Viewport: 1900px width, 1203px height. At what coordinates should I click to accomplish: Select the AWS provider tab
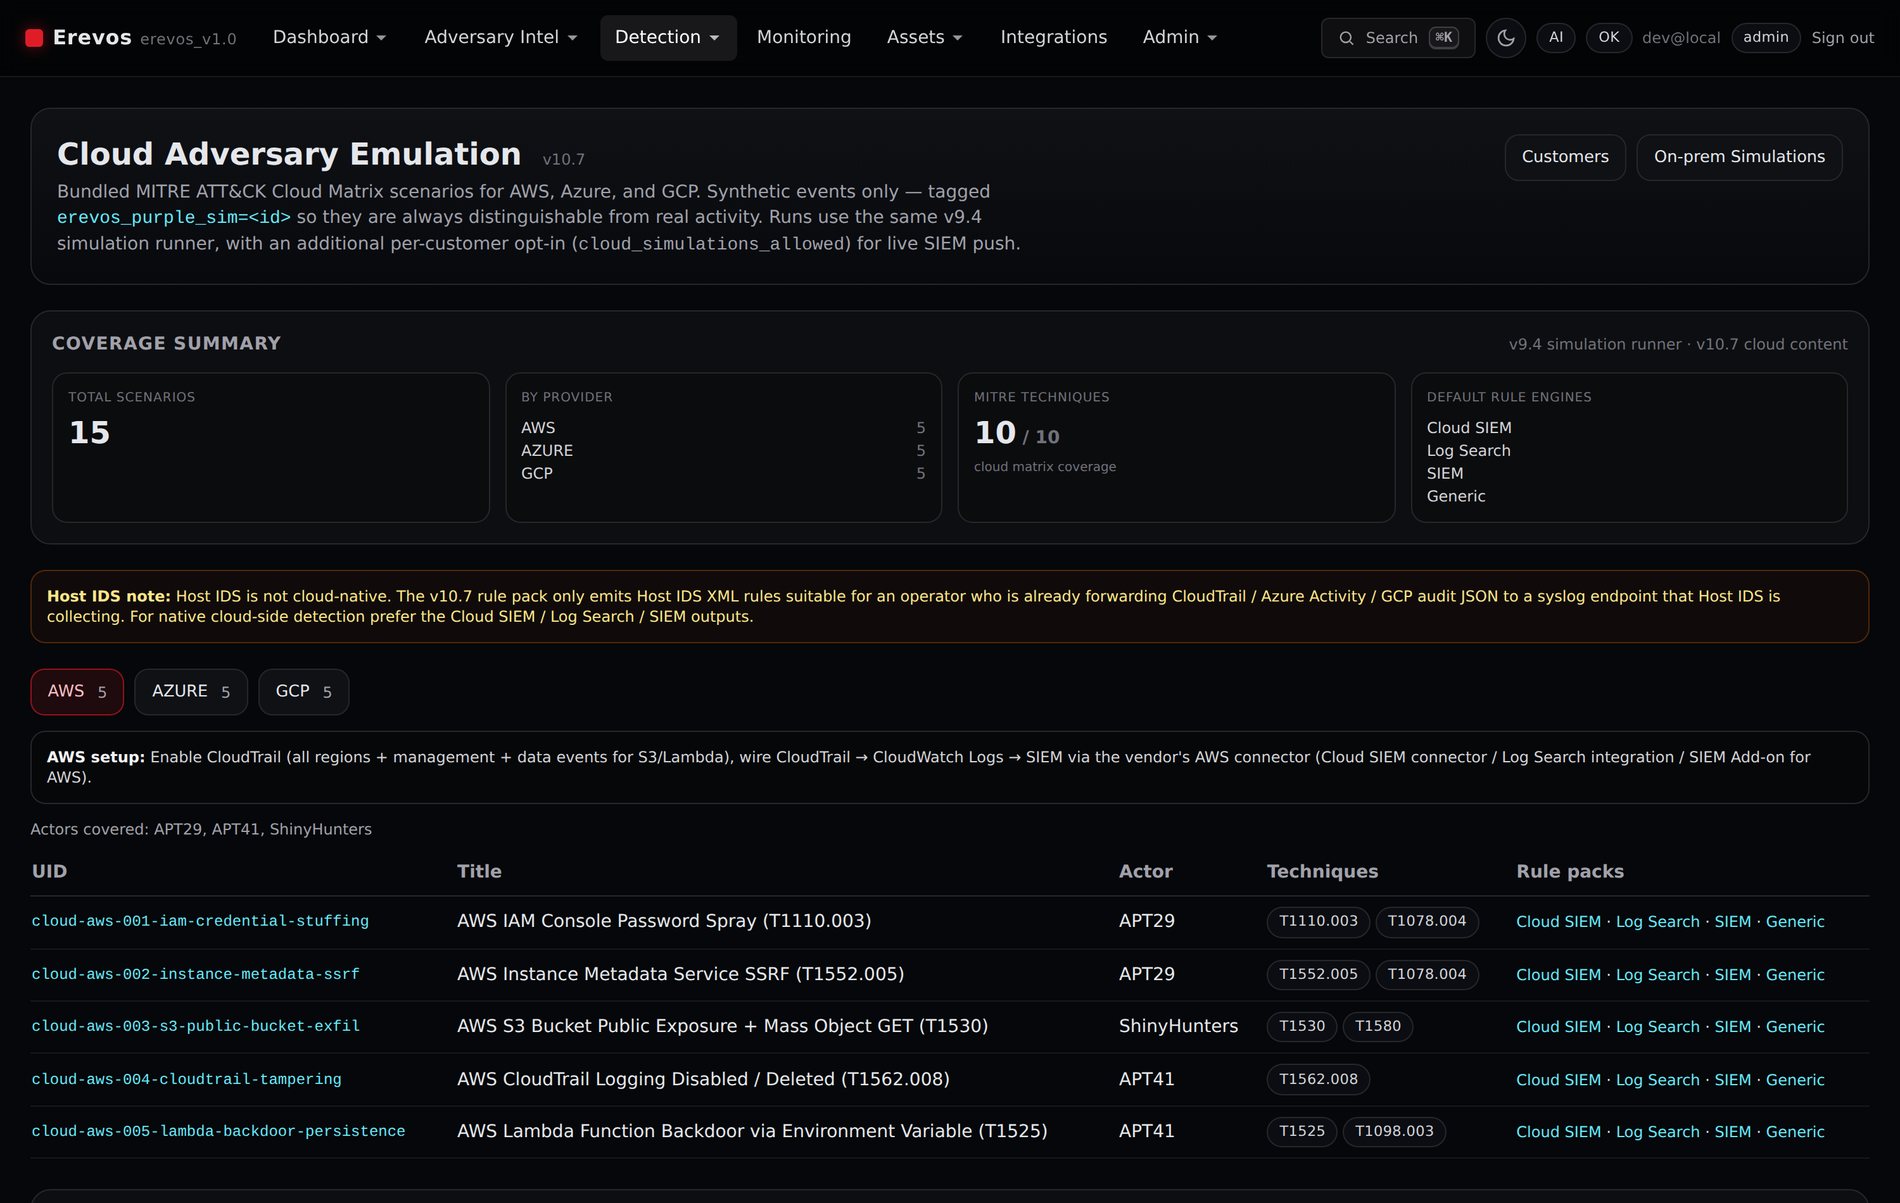click(77, 691)
